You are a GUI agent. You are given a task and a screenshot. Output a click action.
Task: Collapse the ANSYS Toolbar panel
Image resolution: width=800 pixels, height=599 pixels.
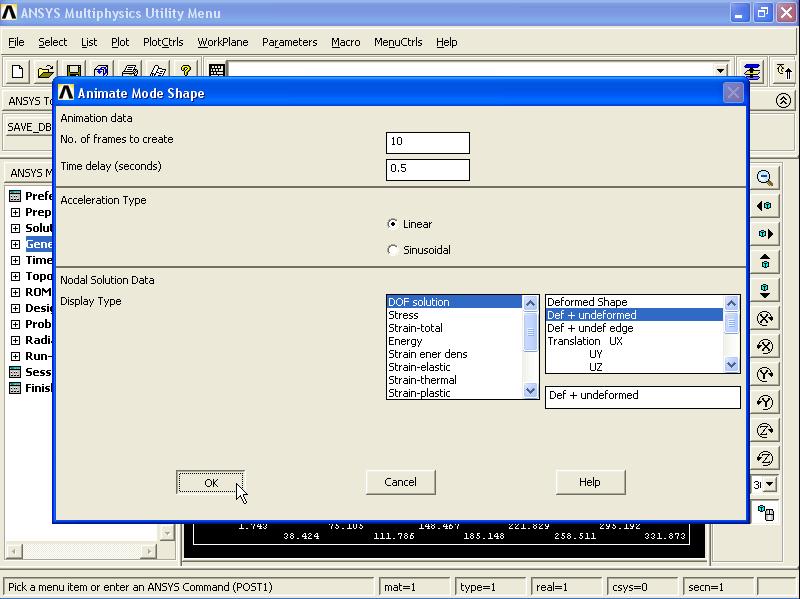coord(783,101)
